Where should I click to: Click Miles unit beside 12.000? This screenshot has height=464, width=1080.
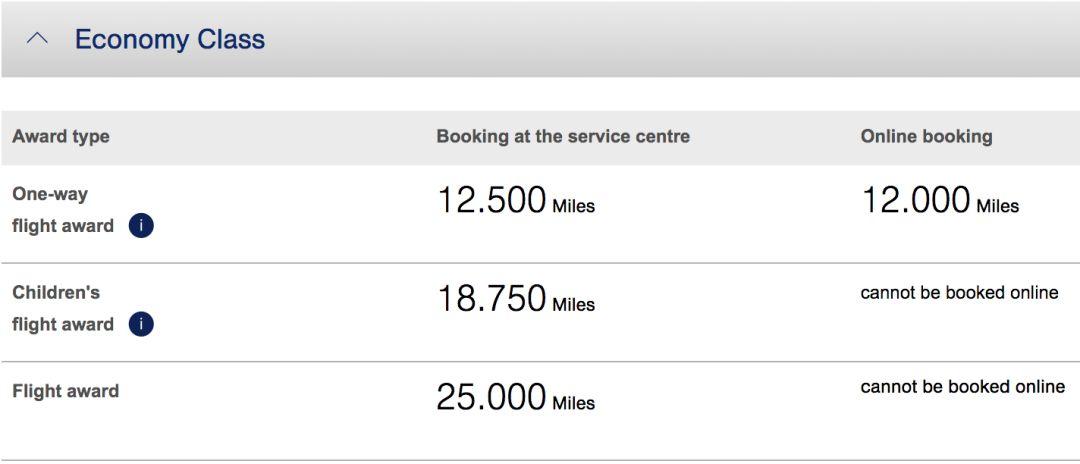(x=997, y=206)
